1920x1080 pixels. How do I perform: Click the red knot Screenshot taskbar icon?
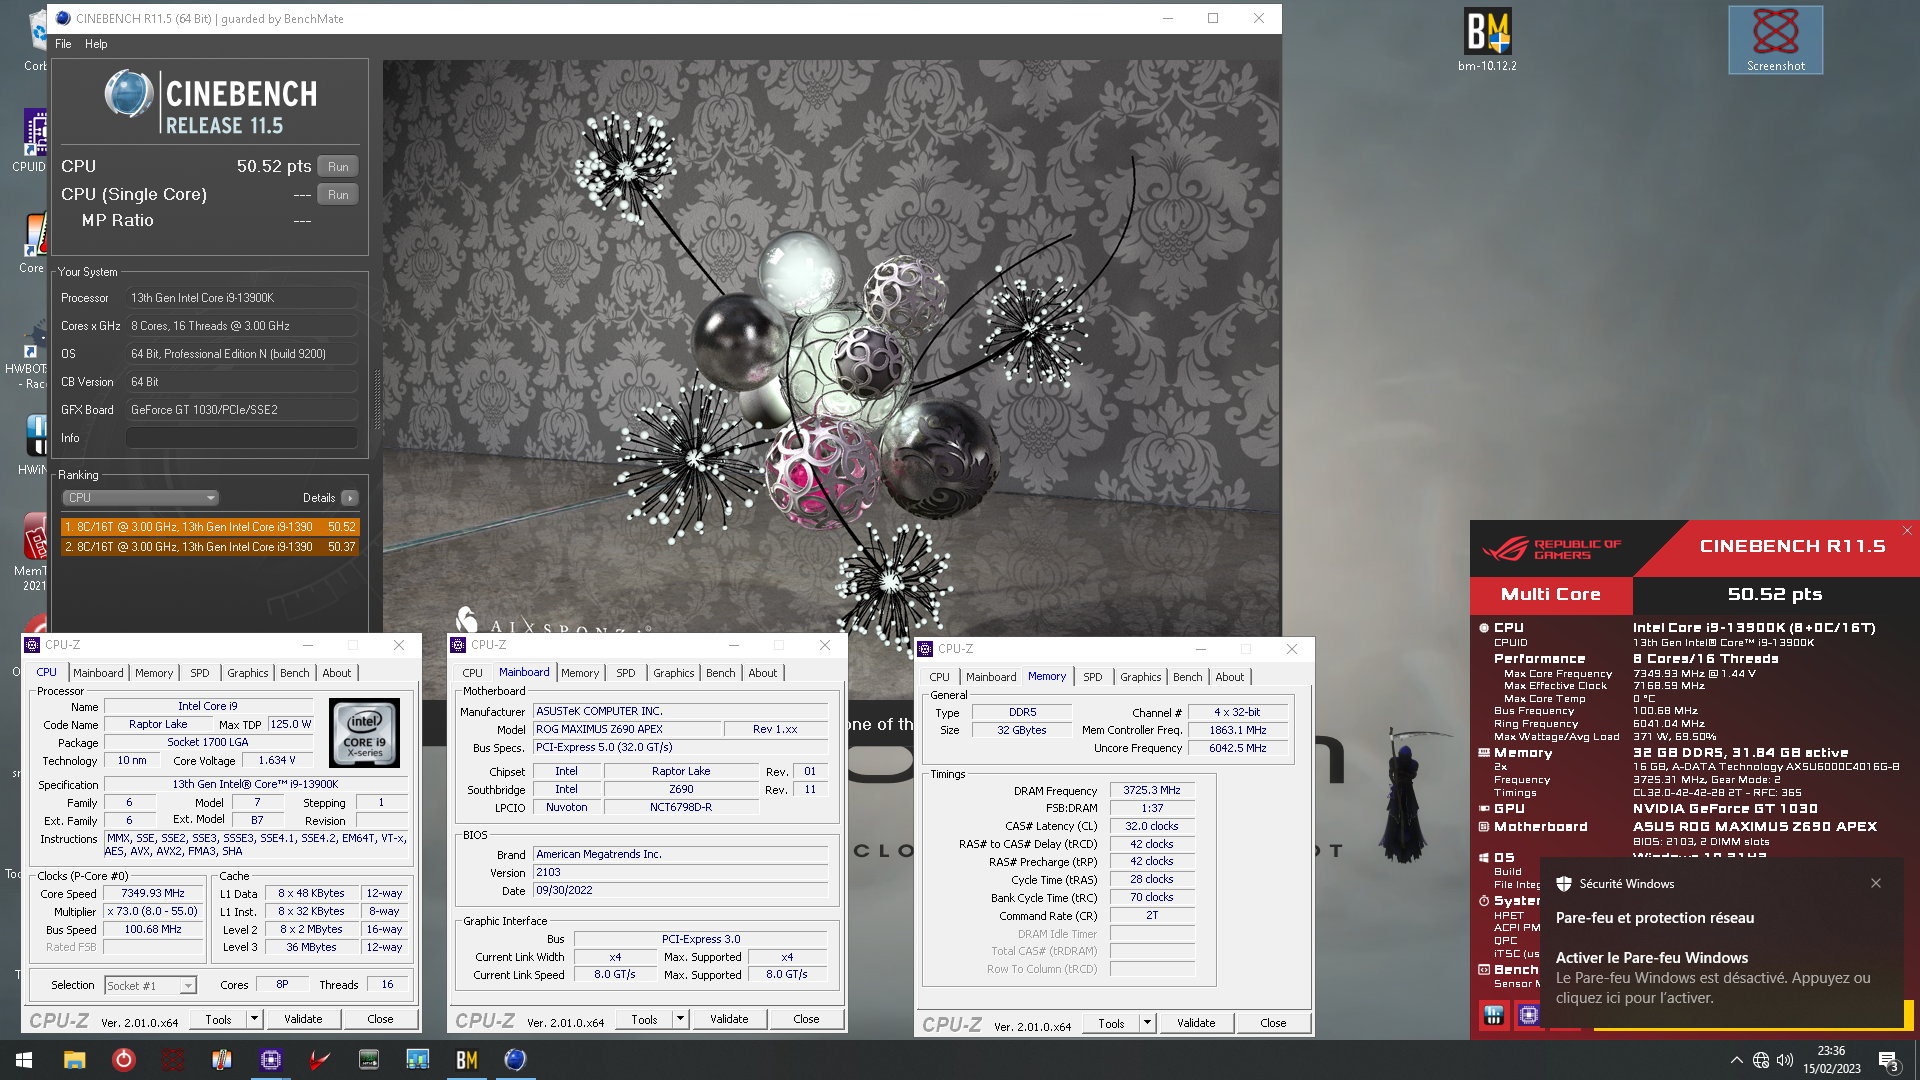point(173,1060)
